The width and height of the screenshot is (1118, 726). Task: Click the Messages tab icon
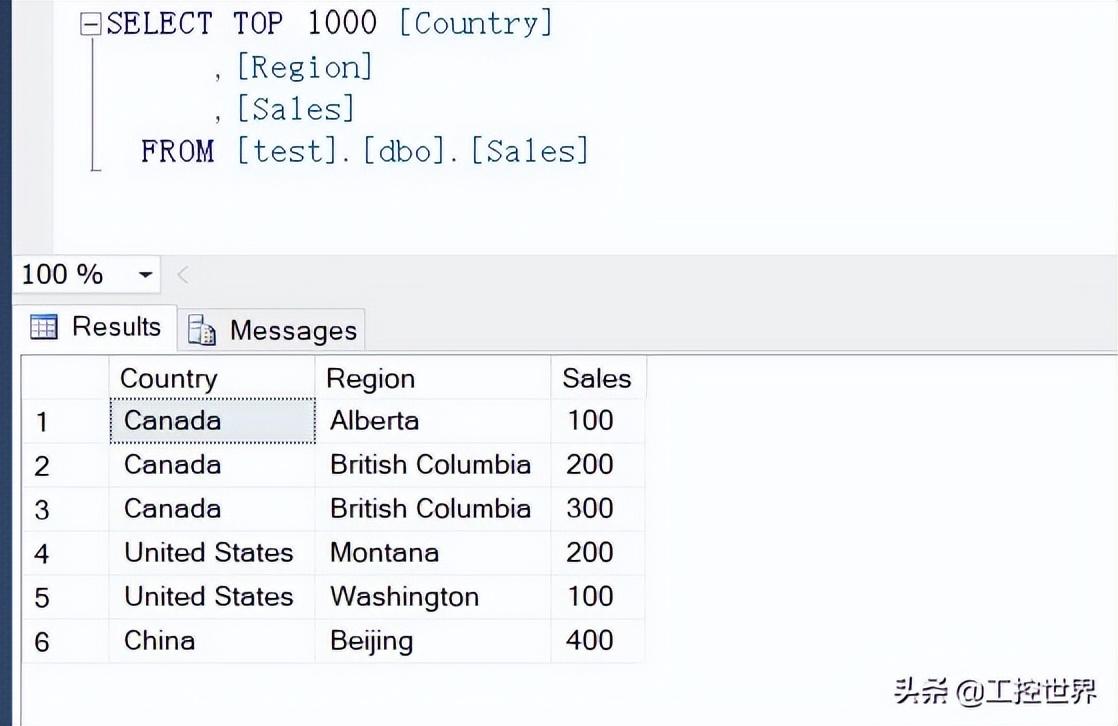click(202, 331)
